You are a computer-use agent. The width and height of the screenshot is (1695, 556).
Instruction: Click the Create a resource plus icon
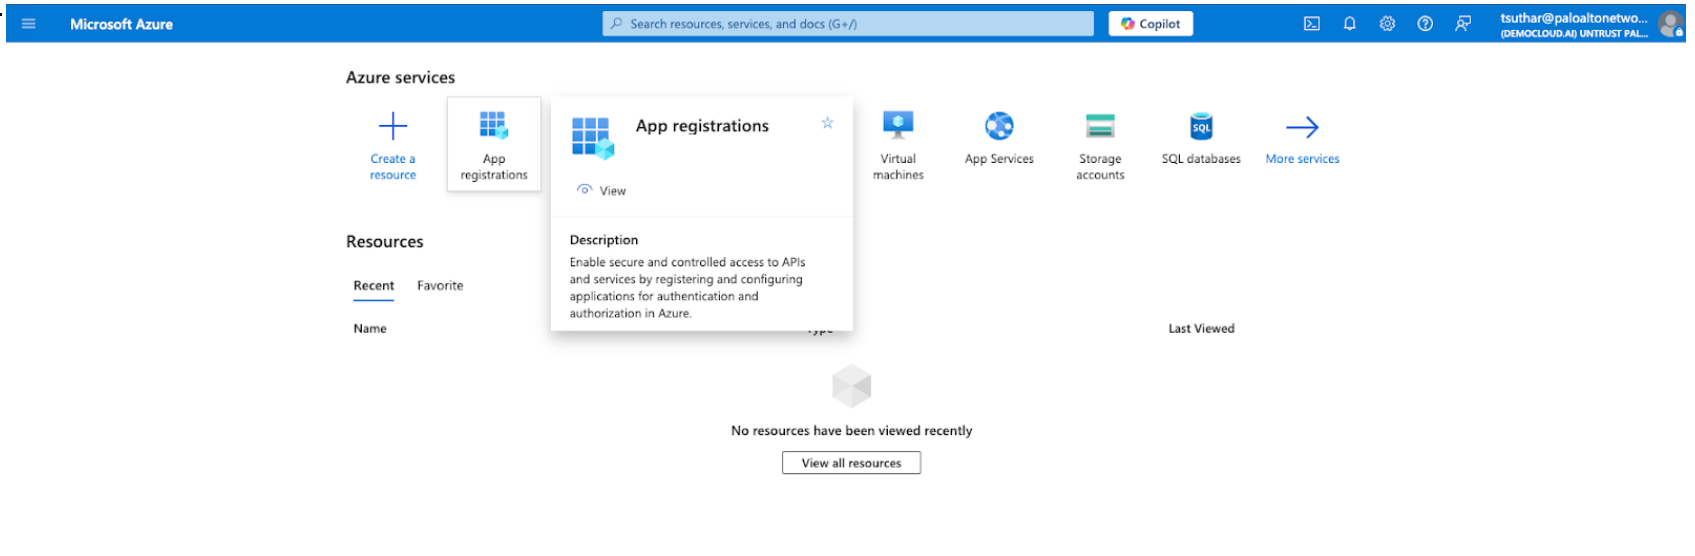[393, 126]
